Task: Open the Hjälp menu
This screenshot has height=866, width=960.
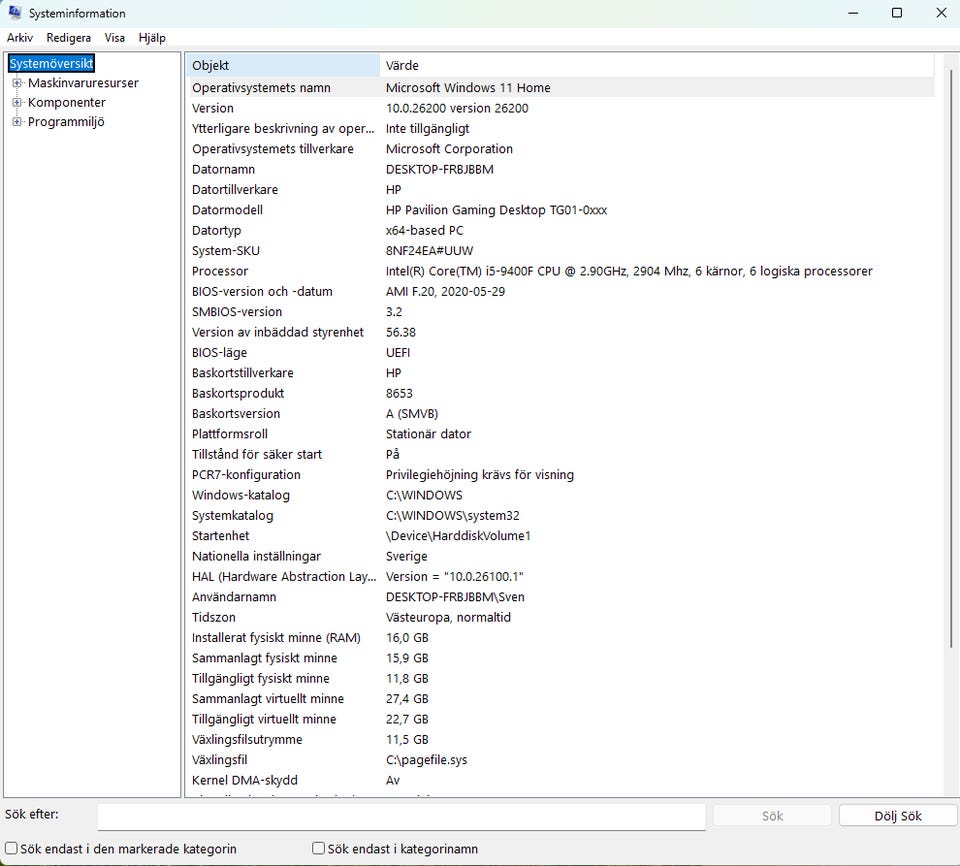Action: click(152, 38)
